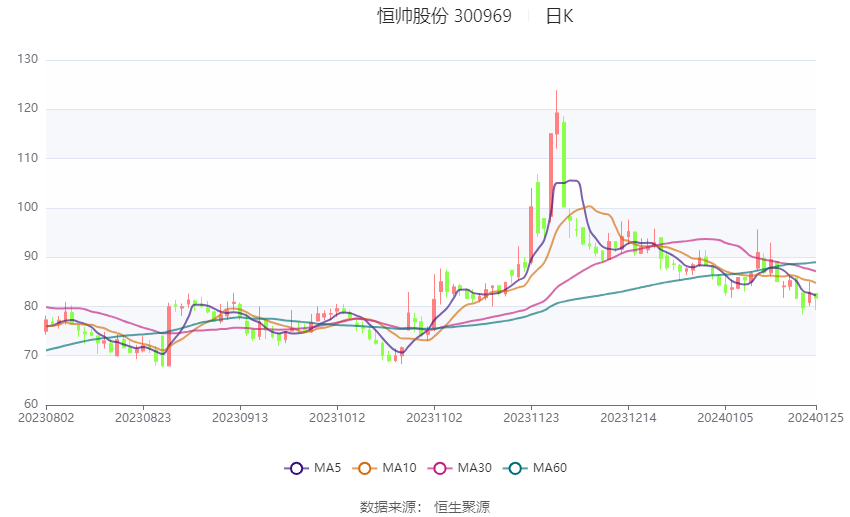Click the x-axis date 20230913
This screenshot has height=517, width=850.
240,418
